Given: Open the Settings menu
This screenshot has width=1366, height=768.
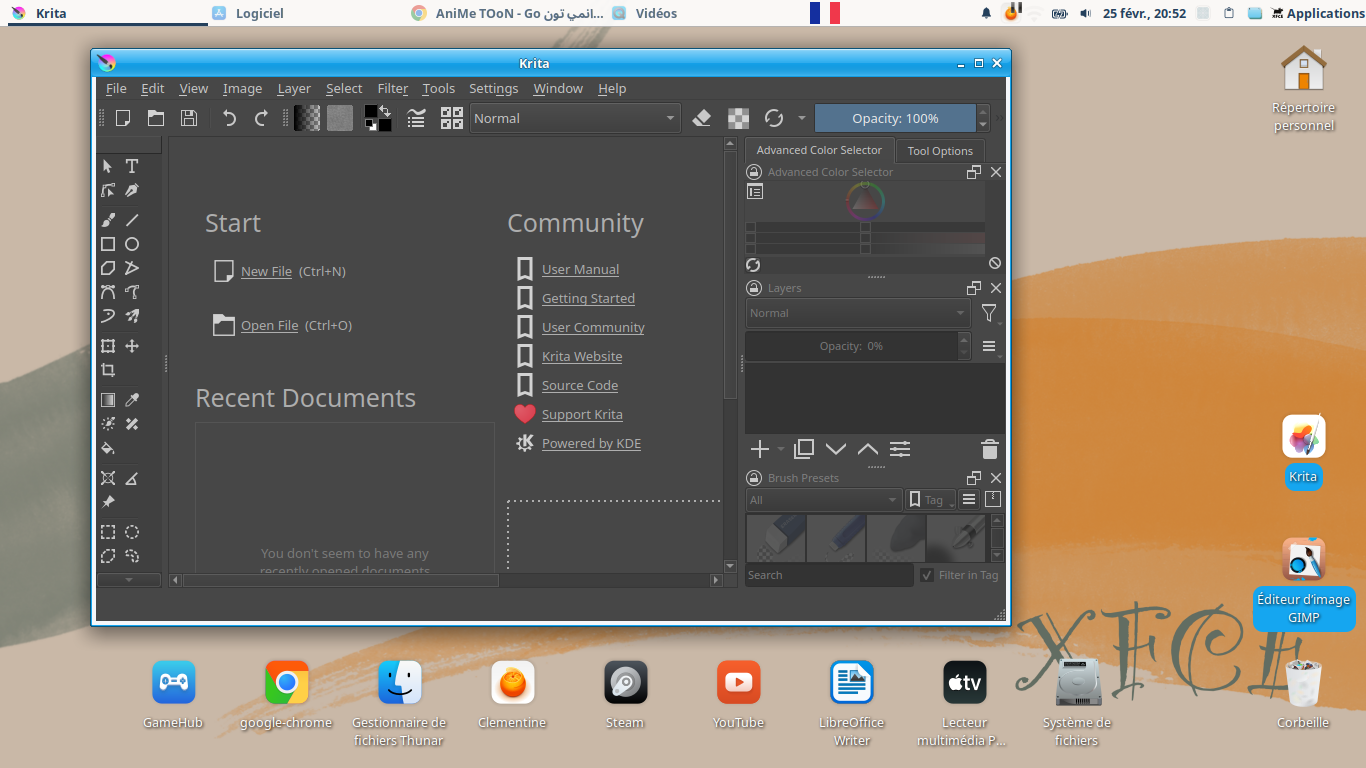Looking at the screenshot, I should 494,88.
